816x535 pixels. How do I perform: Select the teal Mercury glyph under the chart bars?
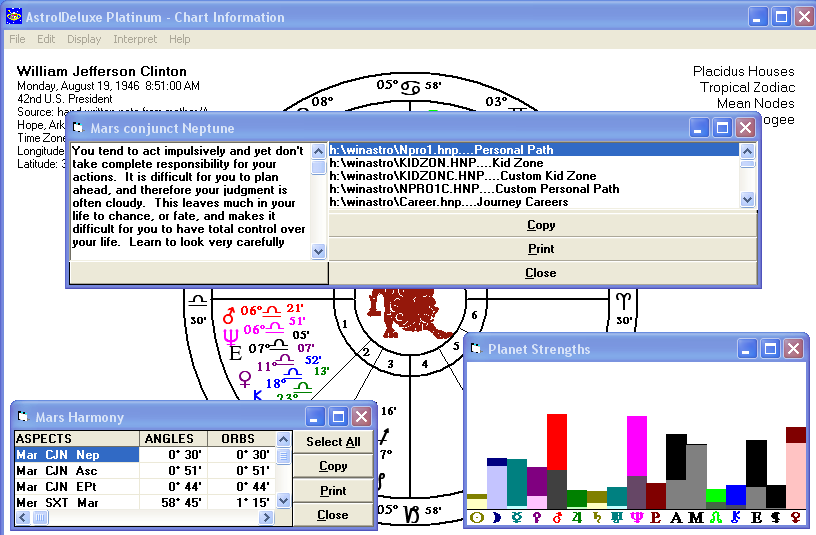[x=517, y=517]
